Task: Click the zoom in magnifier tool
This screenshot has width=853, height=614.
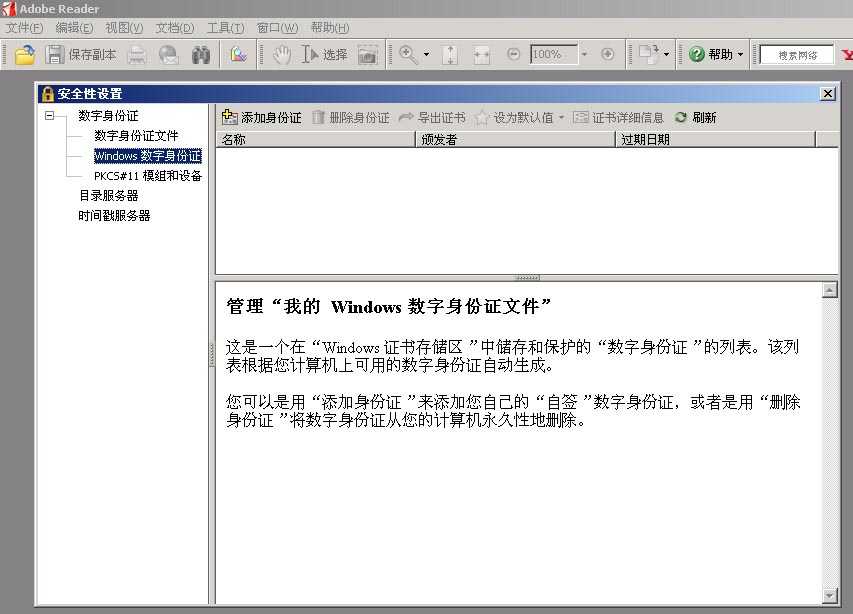Action: [x=408, y=54]
